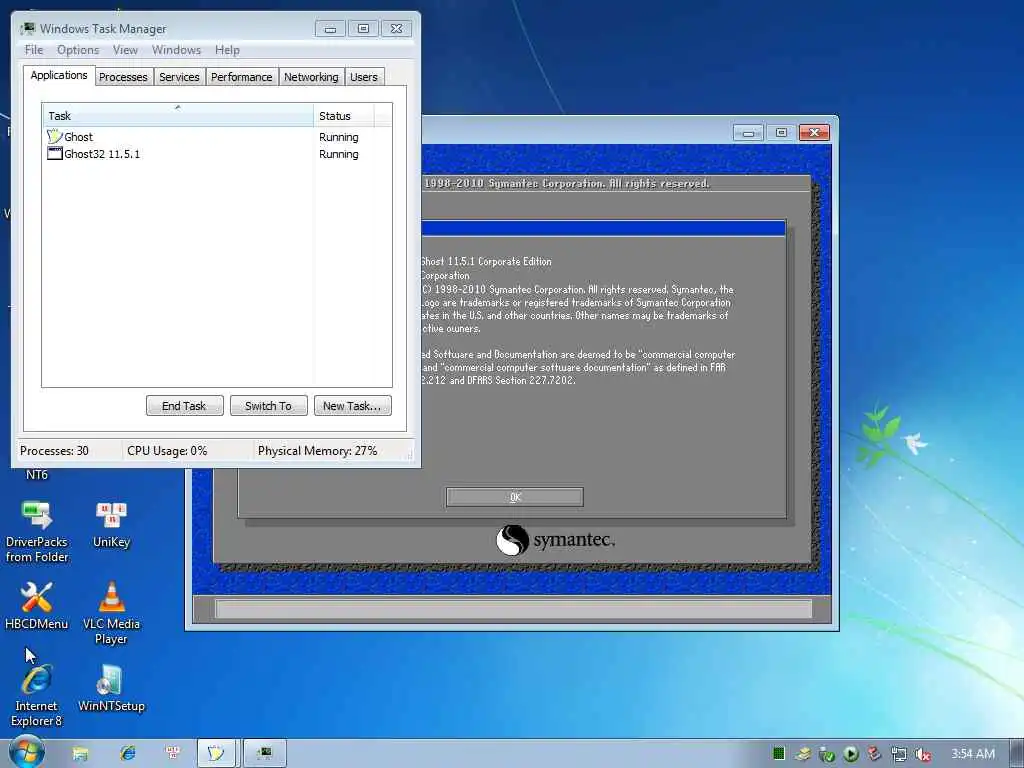The width and height of the screenshot is (1024, 768).
Task: Sort by the Task column header
Action: 178,116
